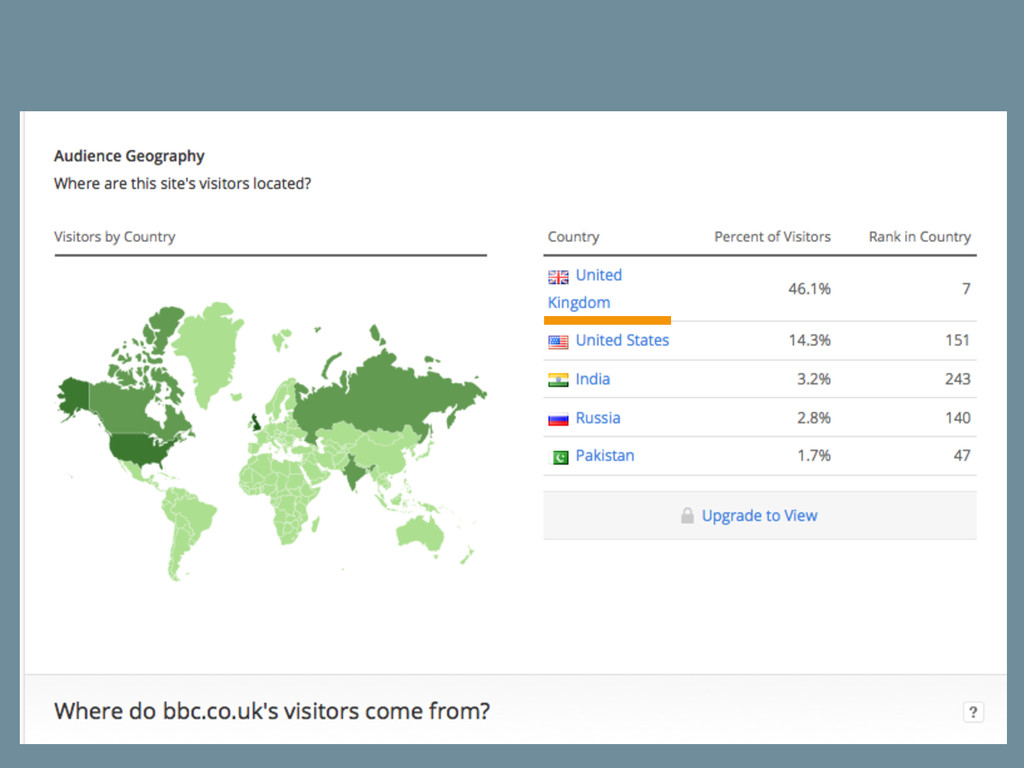Click the Country column header

pos(573,236)
